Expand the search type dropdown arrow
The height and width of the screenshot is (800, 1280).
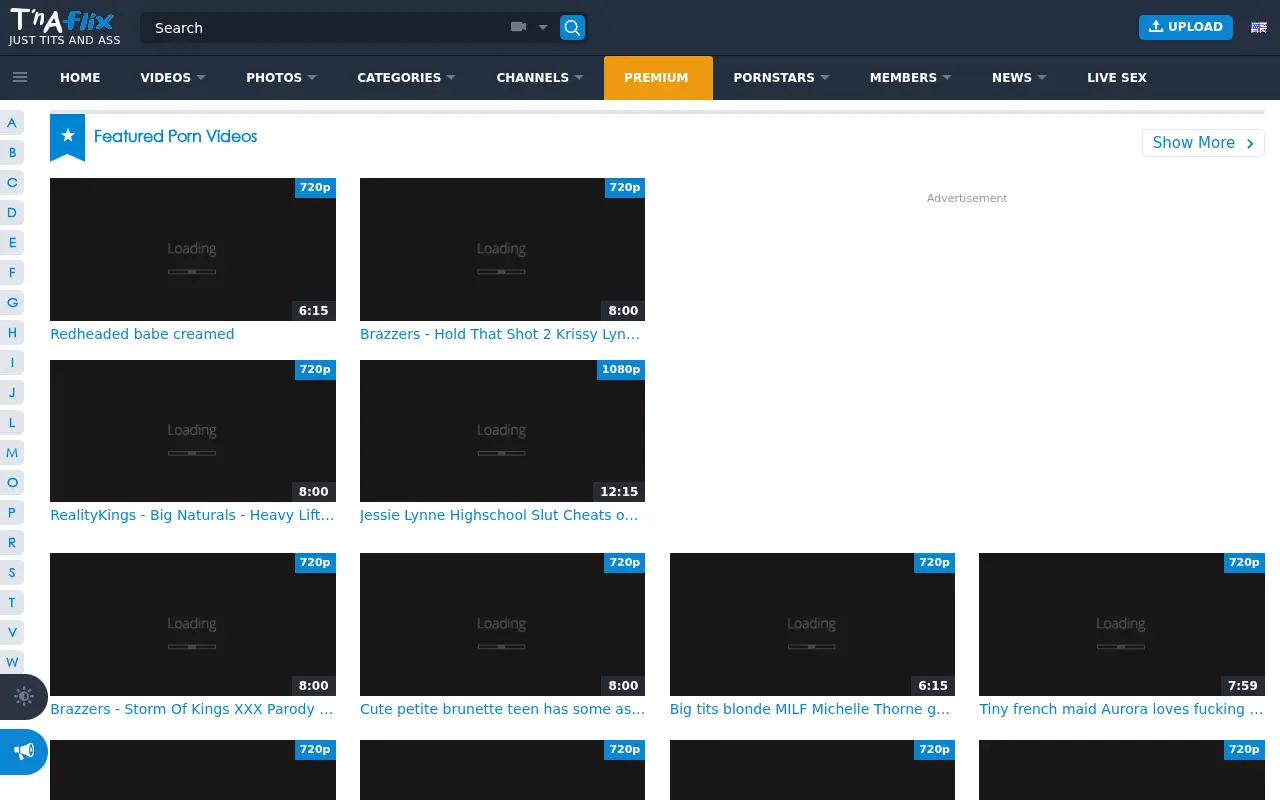(x=543, y=28)
